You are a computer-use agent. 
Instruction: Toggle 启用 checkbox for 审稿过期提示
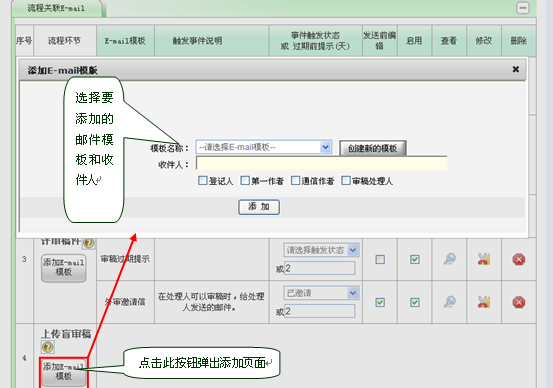tap(414, 260)
